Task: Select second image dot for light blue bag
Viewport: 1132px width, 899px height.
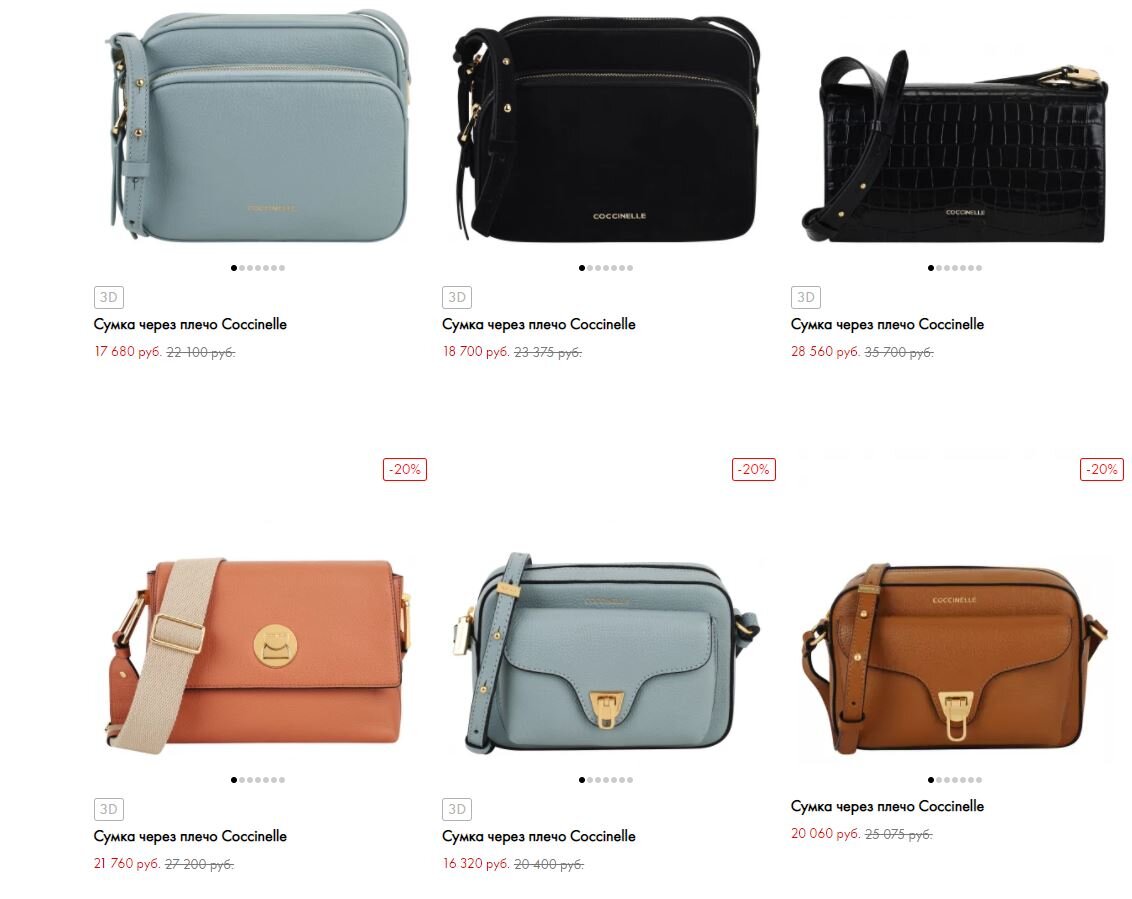Action: (242, 268)
